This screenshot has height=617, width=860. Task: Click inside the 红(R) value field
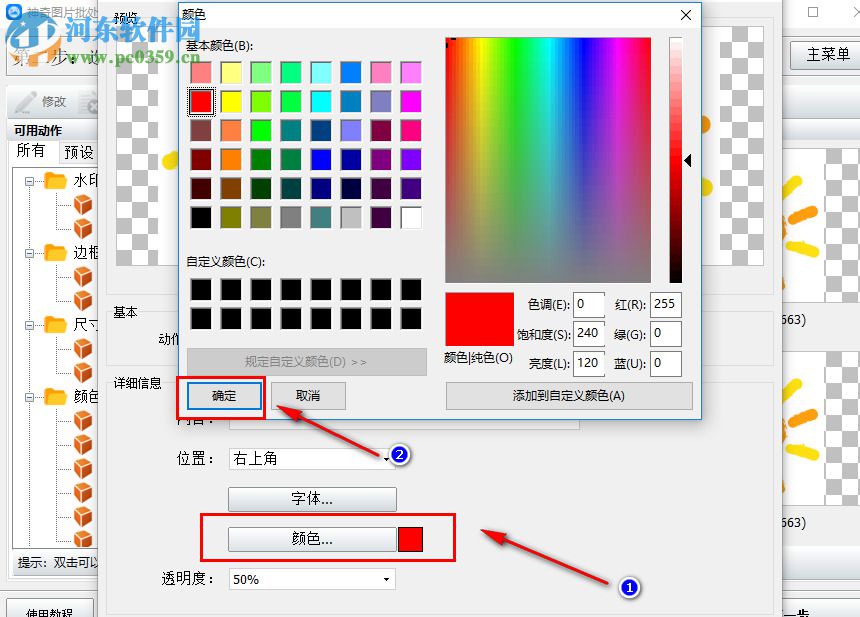pyautogui.click(x=665, y=305)
